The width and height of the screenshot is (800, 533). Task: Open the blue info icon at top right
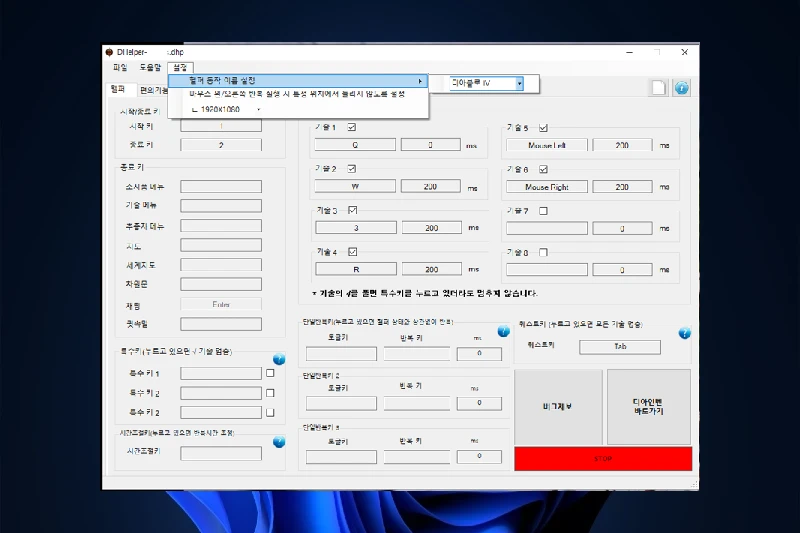click(x=681, y=88)
